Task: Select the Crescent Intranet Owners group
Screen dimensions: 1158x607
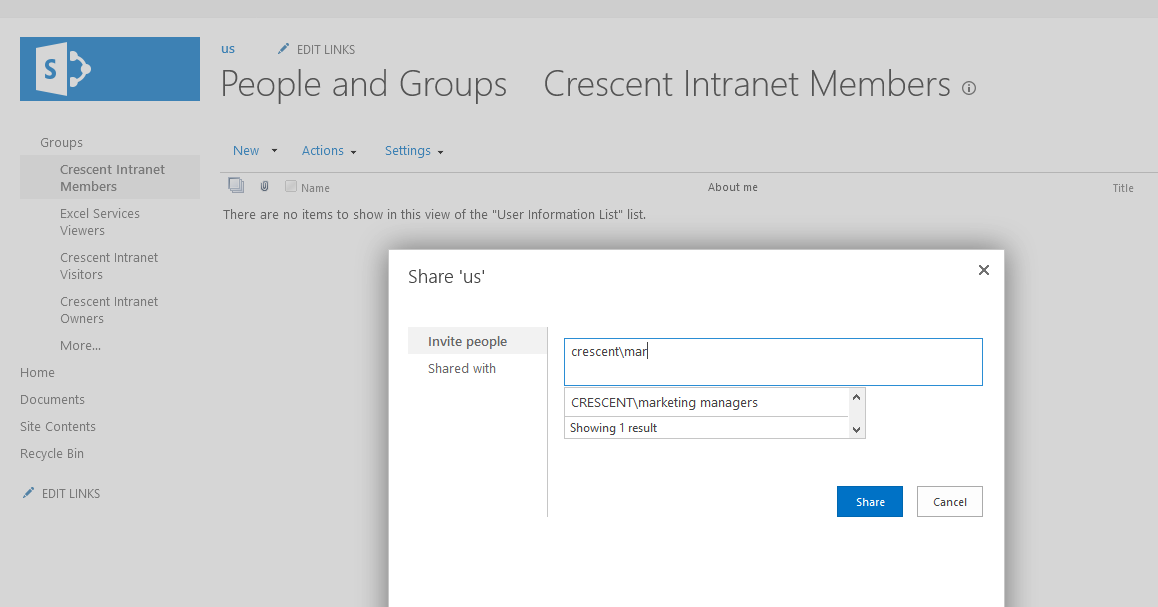Action: click(109, 309)
